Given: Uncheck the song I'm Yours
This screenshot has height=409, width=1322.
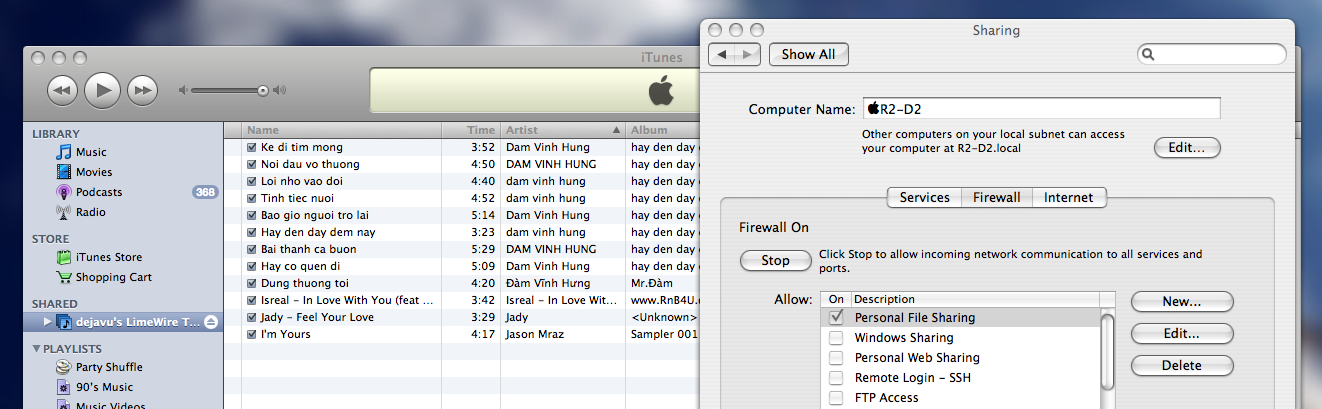Looking at the screenshot, I should coord(252,334).
